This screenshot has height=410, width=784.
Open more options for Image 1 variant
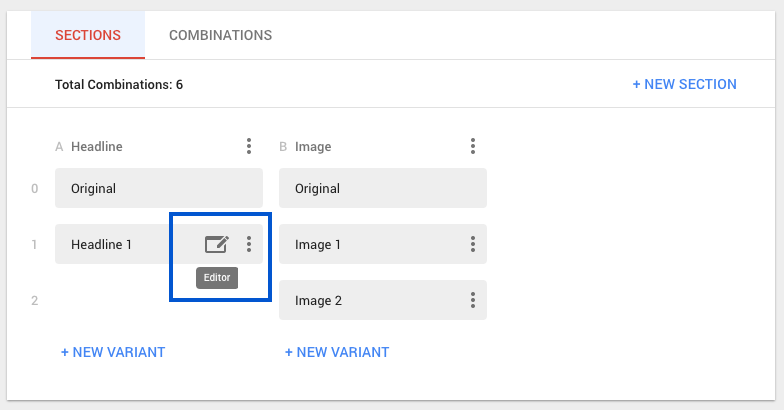pos(473,244)
